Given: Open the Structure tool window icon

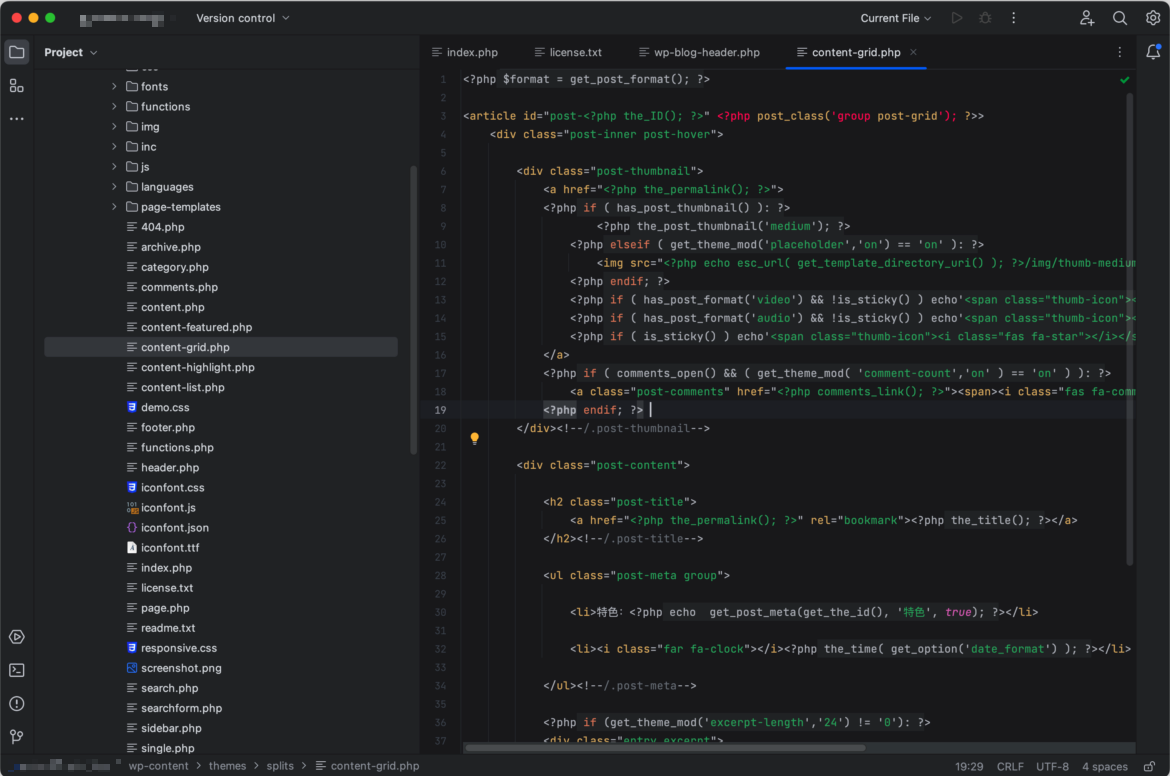Looking at the screenshot, I should pyautogui.click(x=16, y=85).
